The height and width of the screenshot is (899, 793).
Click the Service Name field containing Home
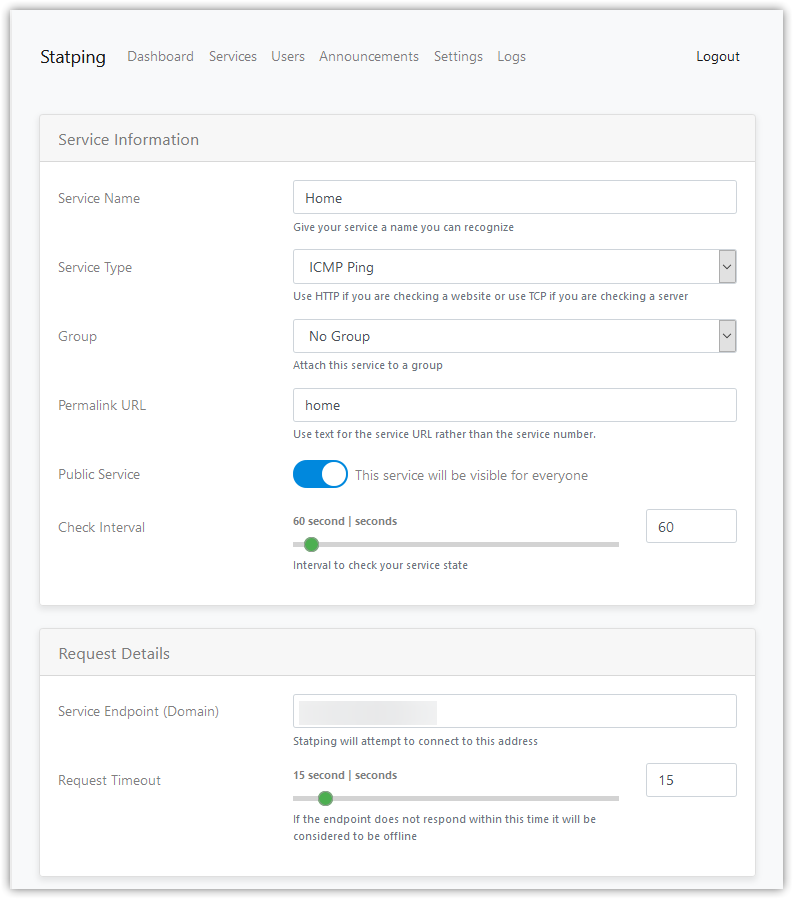pos(514,197)
